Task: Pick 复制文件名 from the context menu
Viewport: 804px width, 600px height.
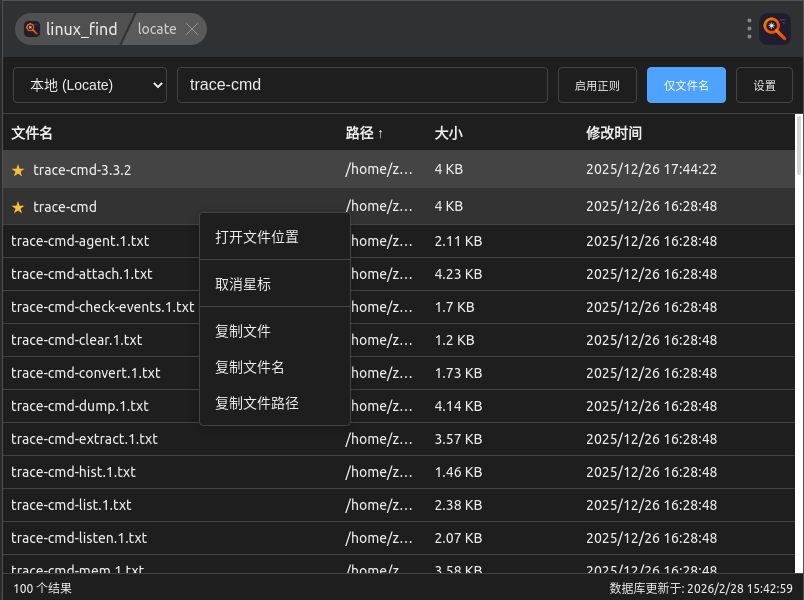Action: pyautogui.click(x=250, y=367)
